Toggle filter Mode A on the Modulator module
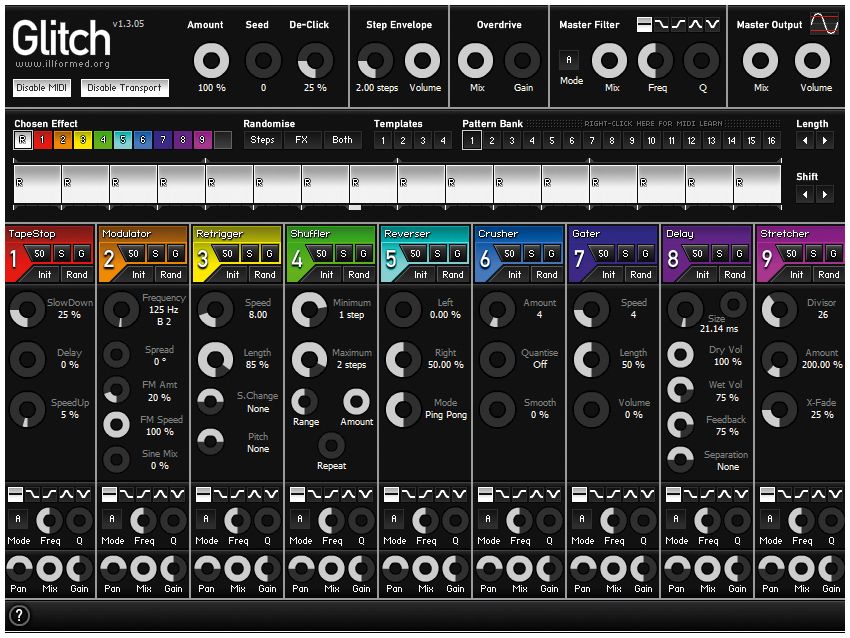850x638 pixels. pos(111,520)
